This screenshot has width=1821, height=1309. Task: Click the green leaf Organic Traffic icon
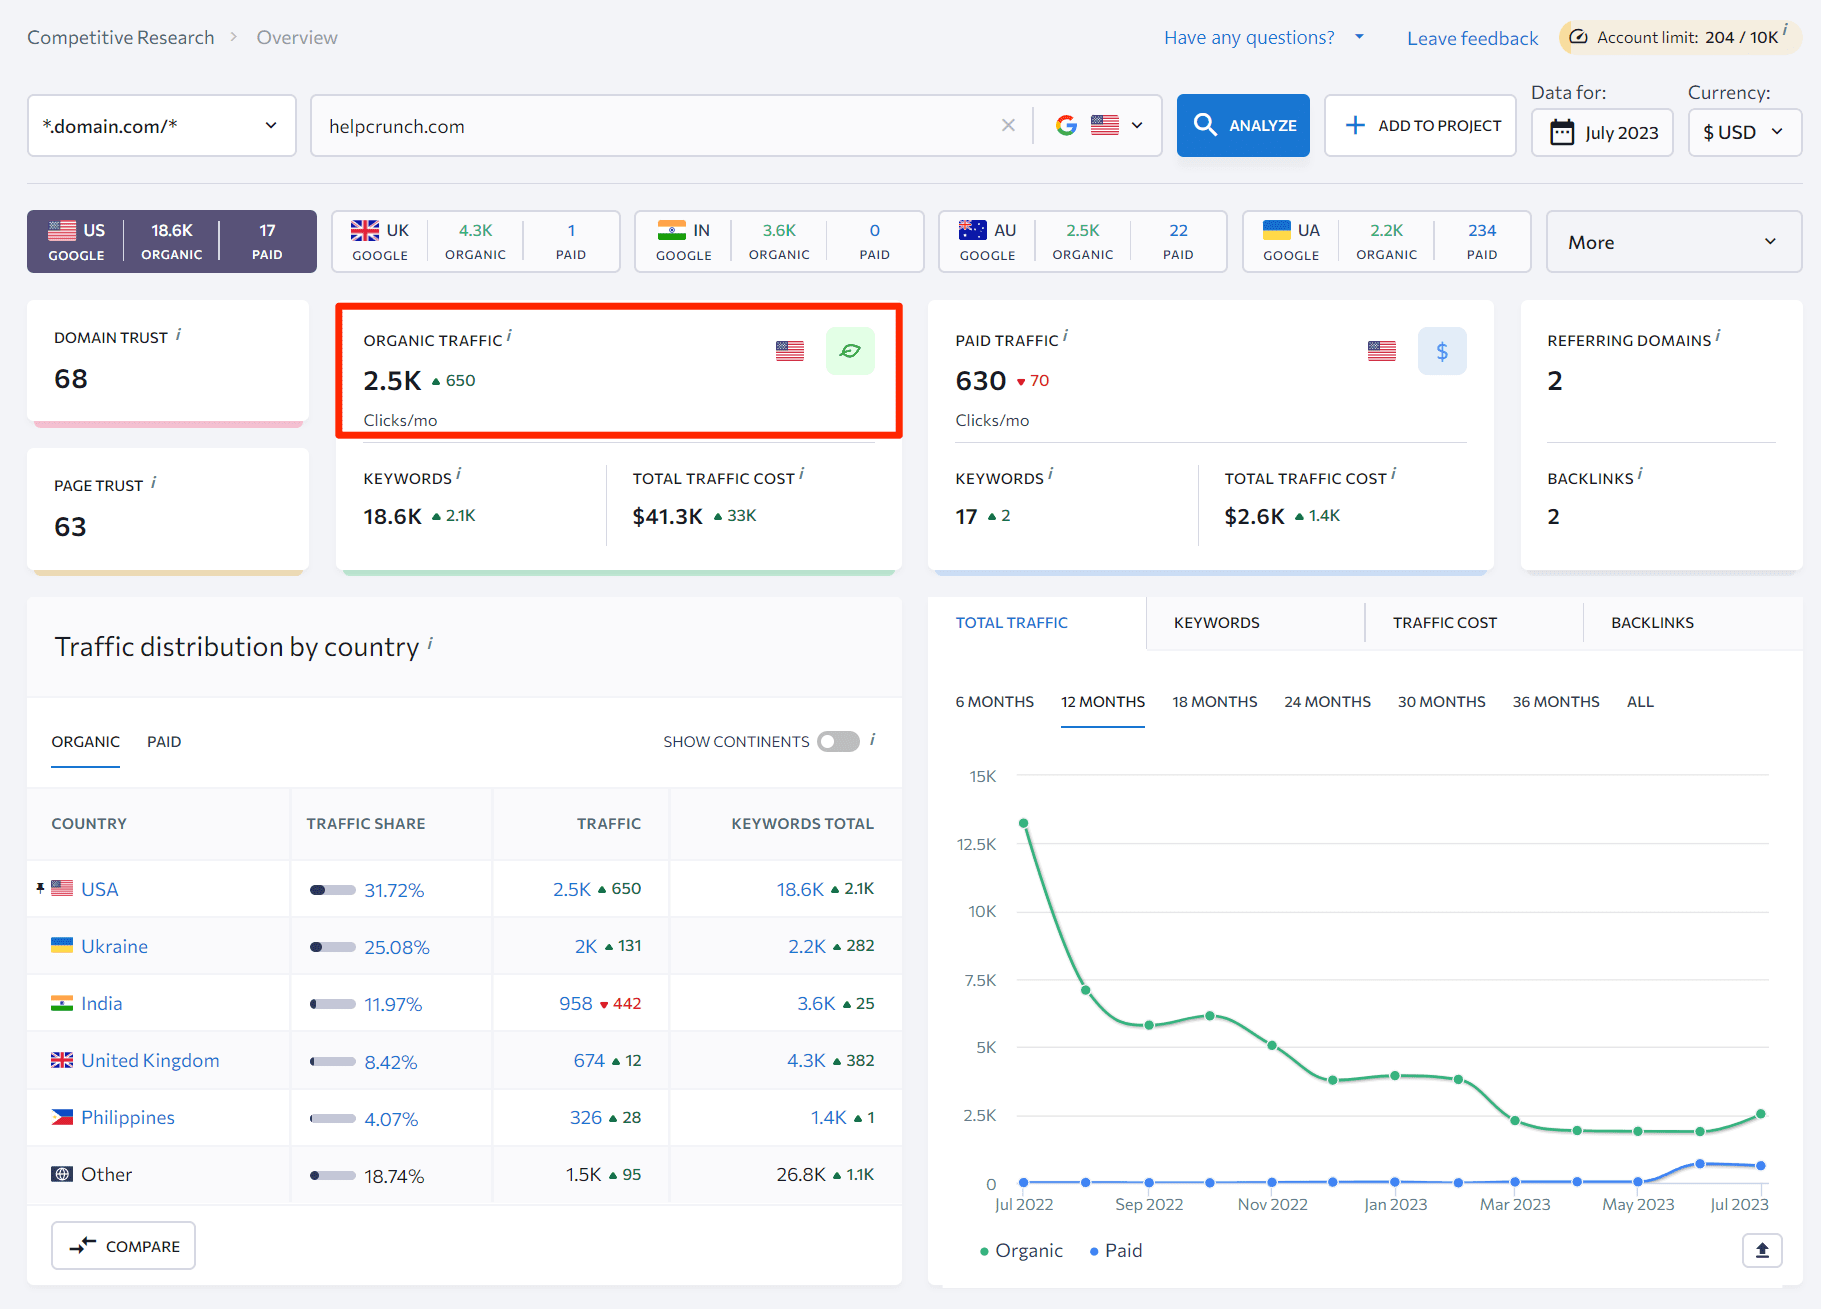click(x=850, y=351)
